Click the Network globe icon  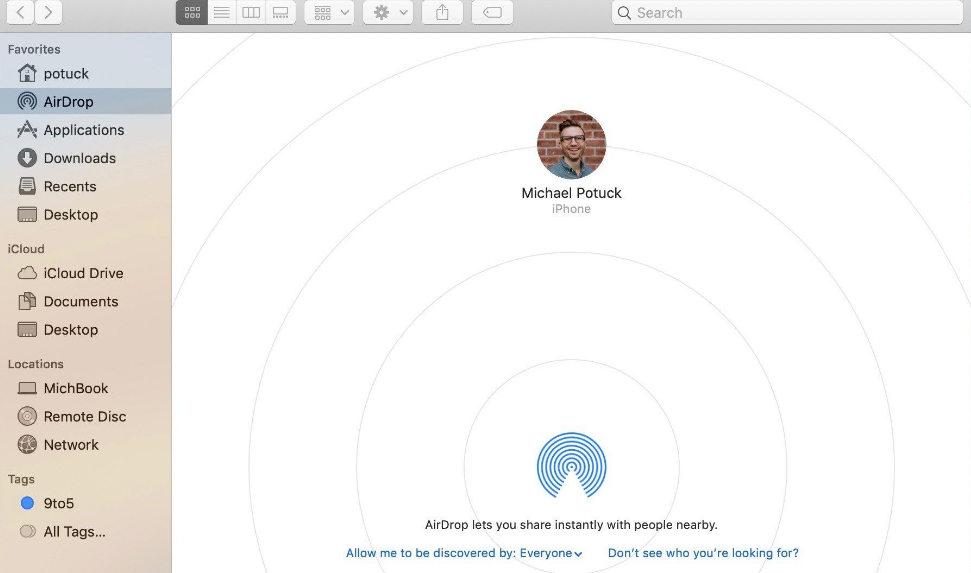[x=27, y=445]
